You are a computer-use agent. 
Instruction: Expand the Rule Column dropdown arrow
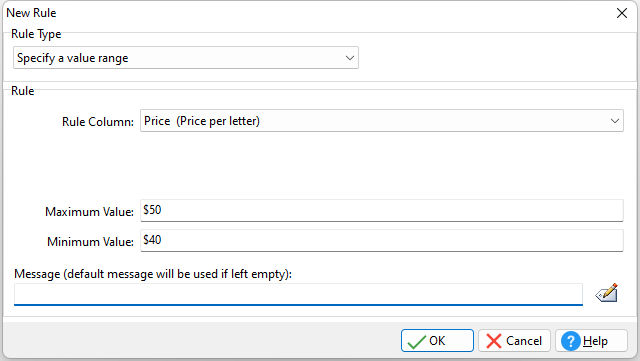(x=615, y=121)
